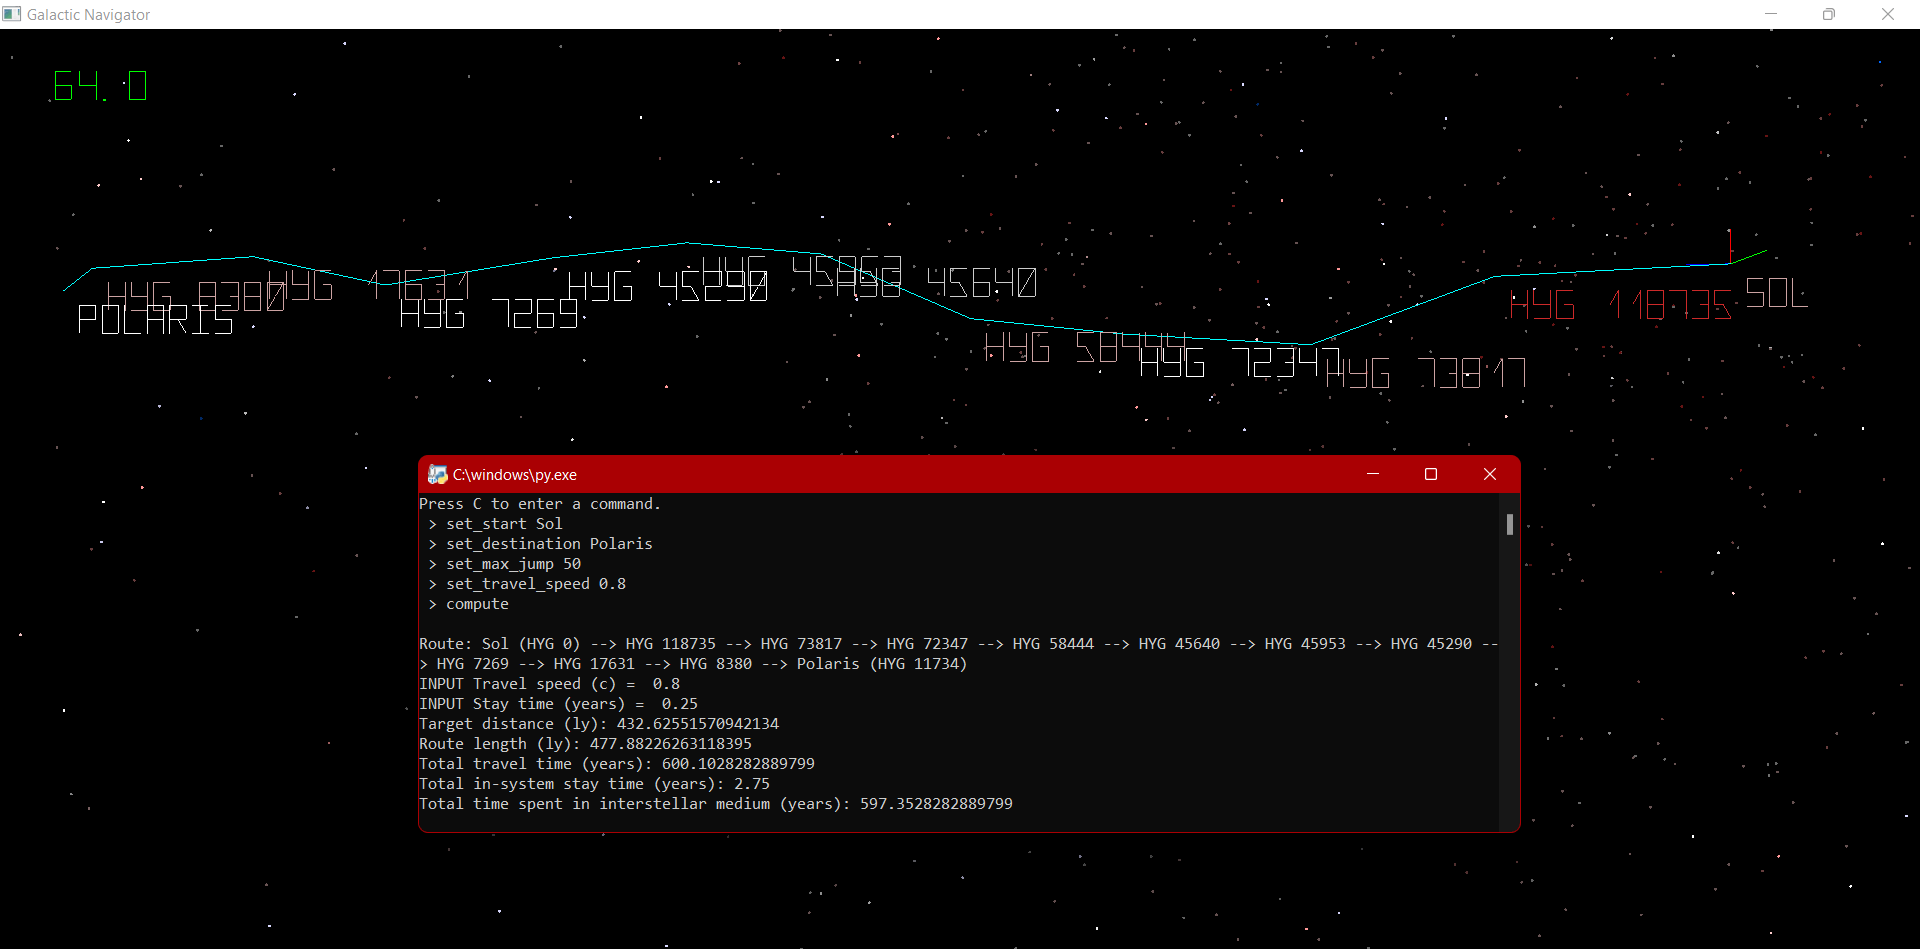Viewport: 1920px width, 949px height.
Task: Click the Galactic Navigator title bar icon
Action: (12, 14)
